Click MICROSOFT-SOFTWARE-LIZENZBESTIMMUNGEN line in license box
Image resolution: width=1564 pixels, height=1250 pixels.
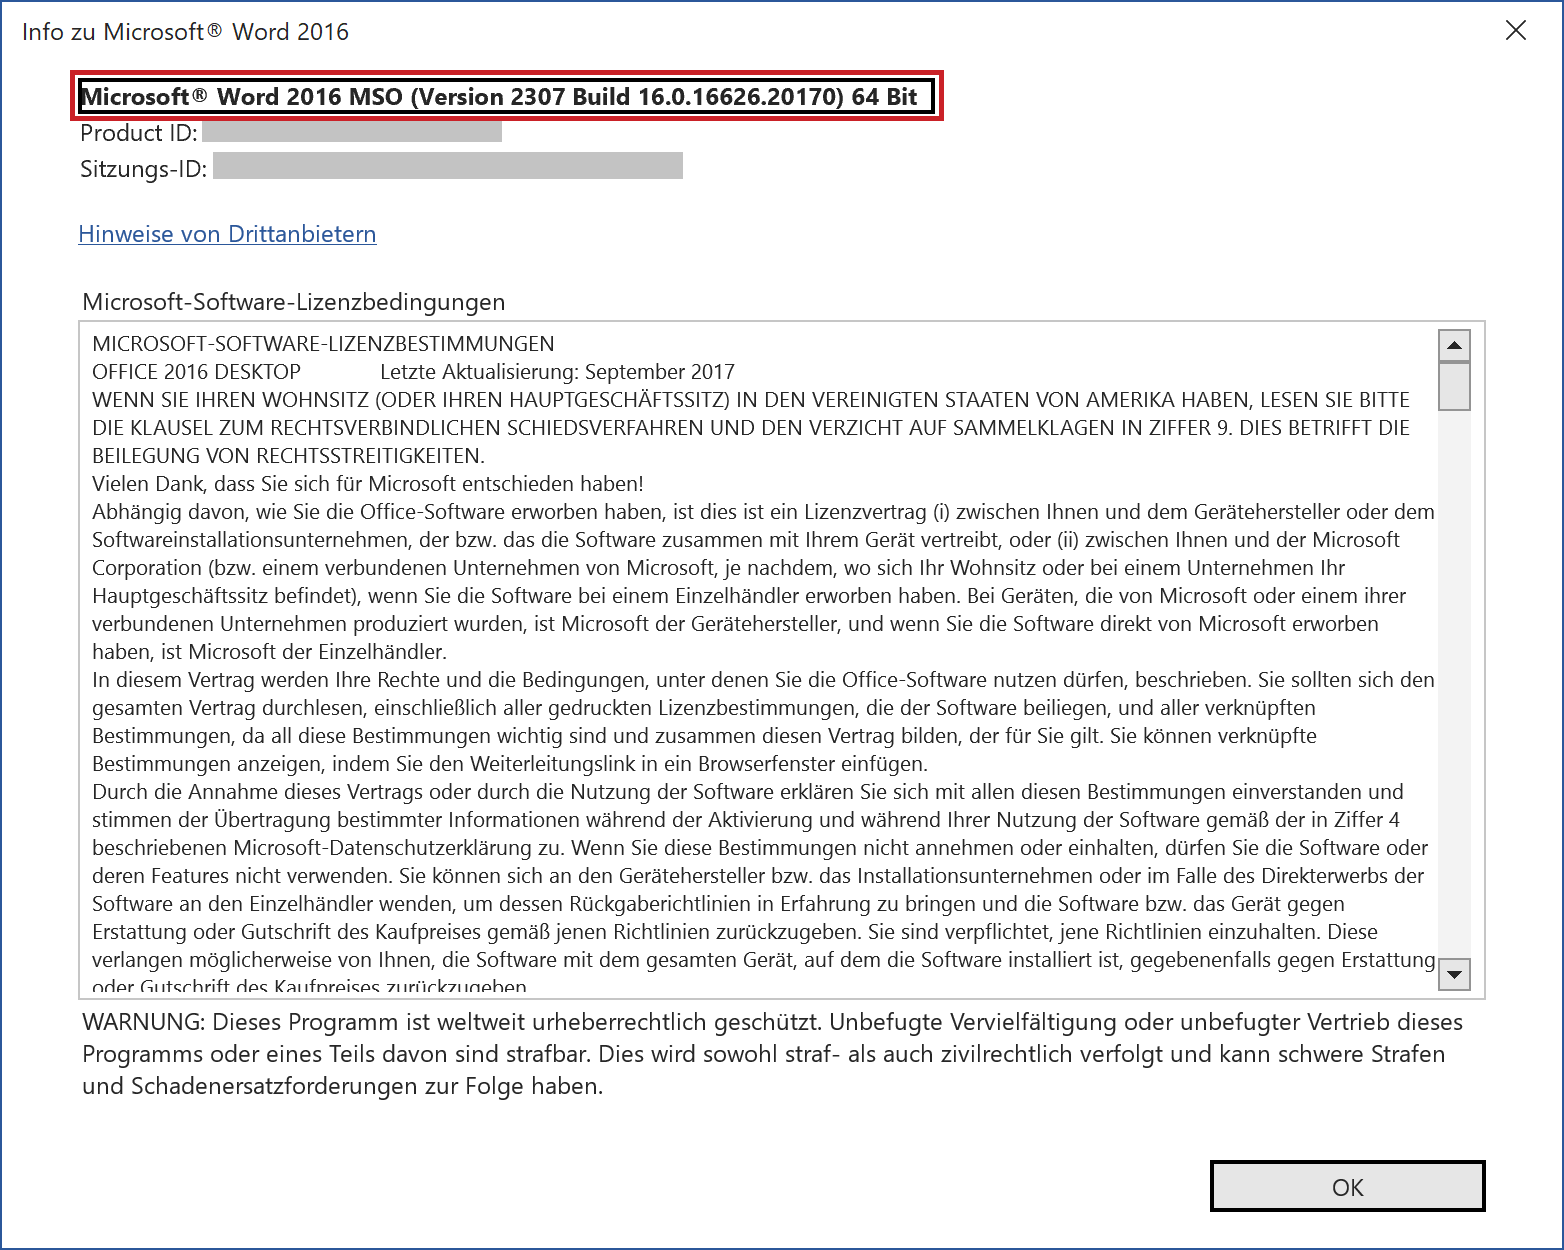click(x=323, y=344)
